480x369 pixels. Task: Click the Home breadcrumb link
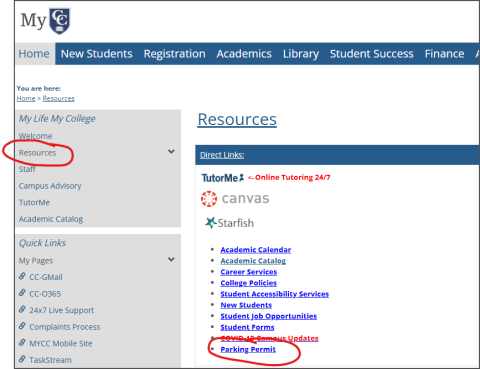click(x=26, y=98)
